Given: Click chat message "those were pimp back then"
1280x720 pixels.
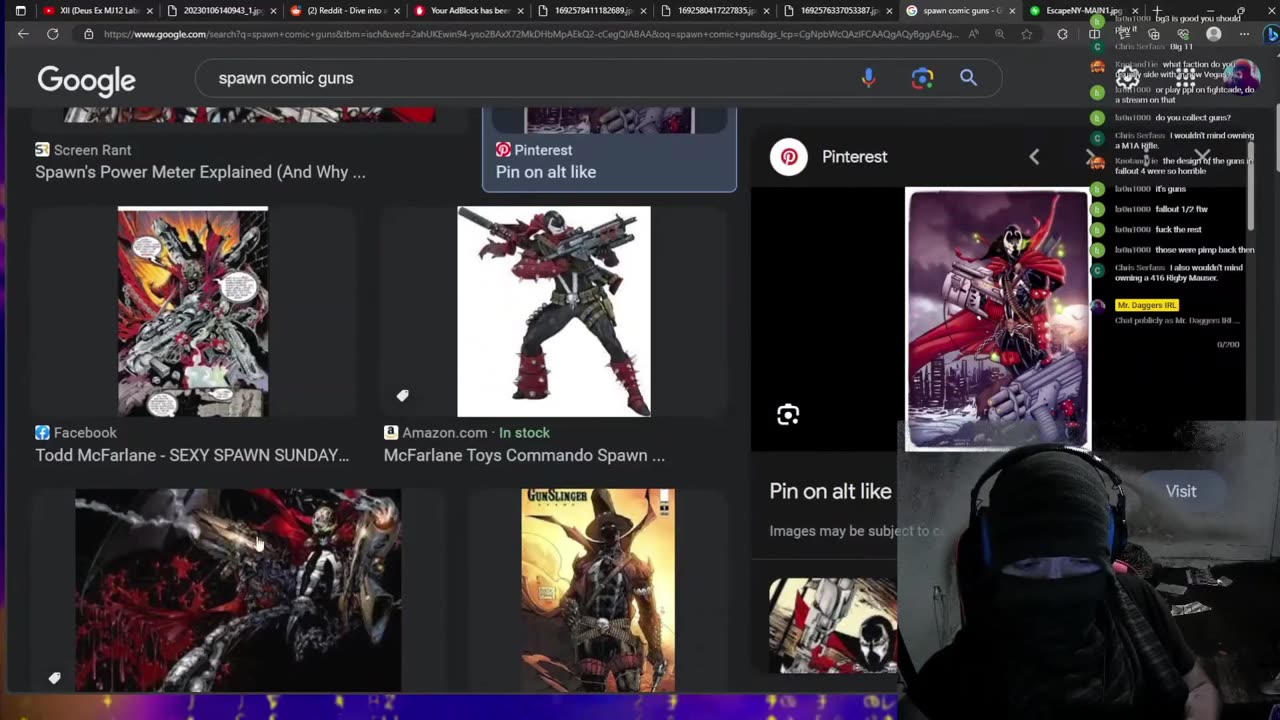Looking at the screenshot, I should click(1204, 250).
